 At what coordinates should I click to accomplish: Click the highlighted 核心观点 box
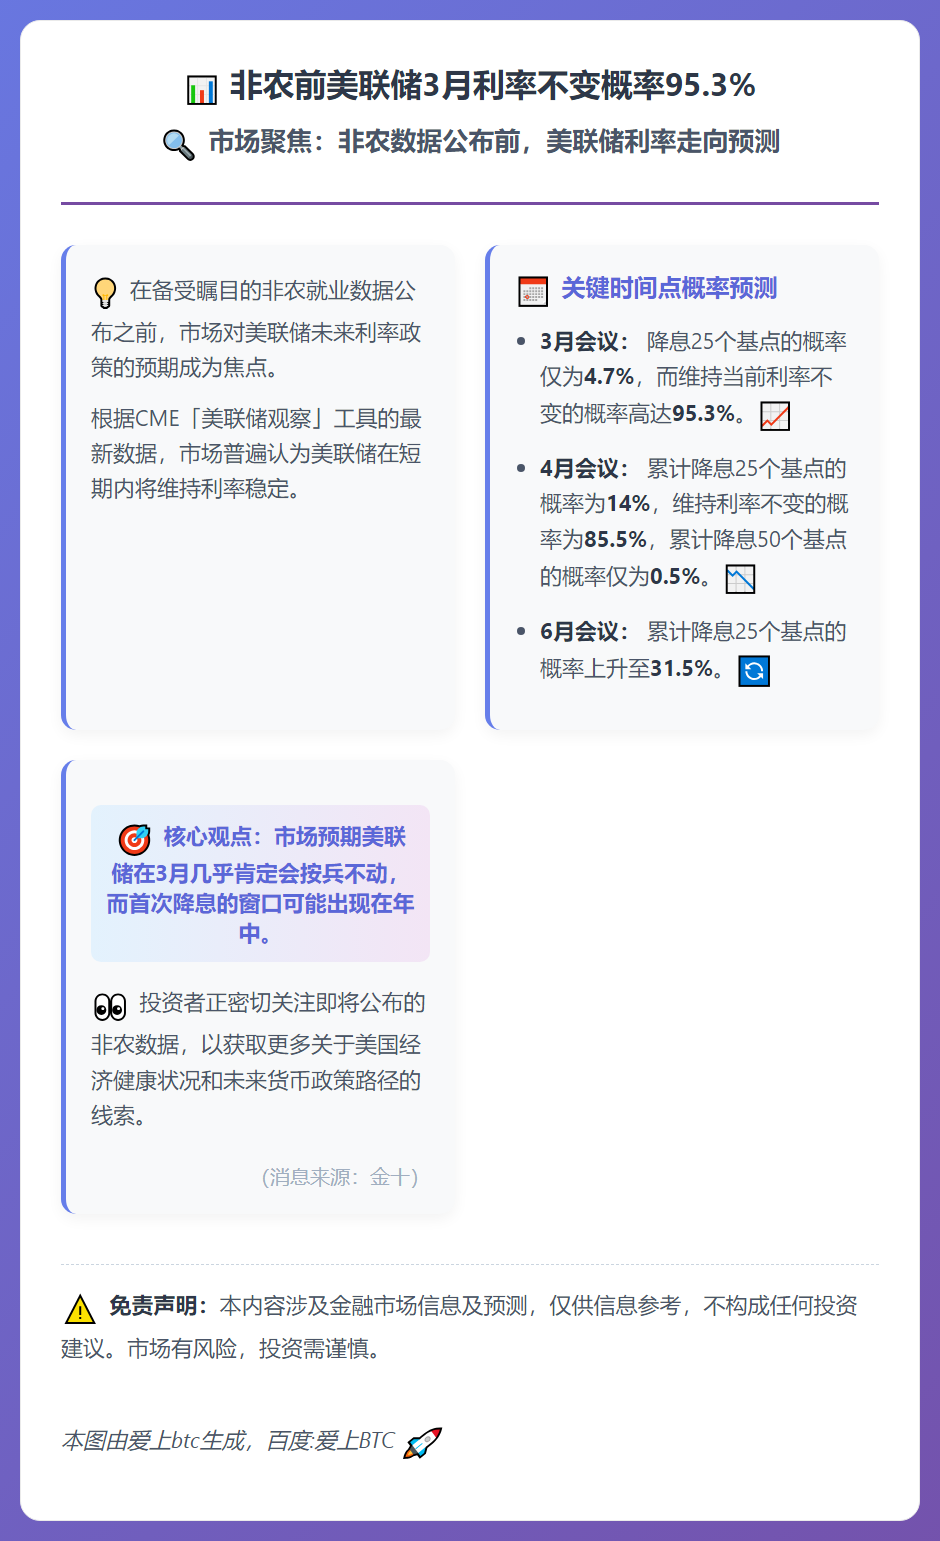click(260, 884)
